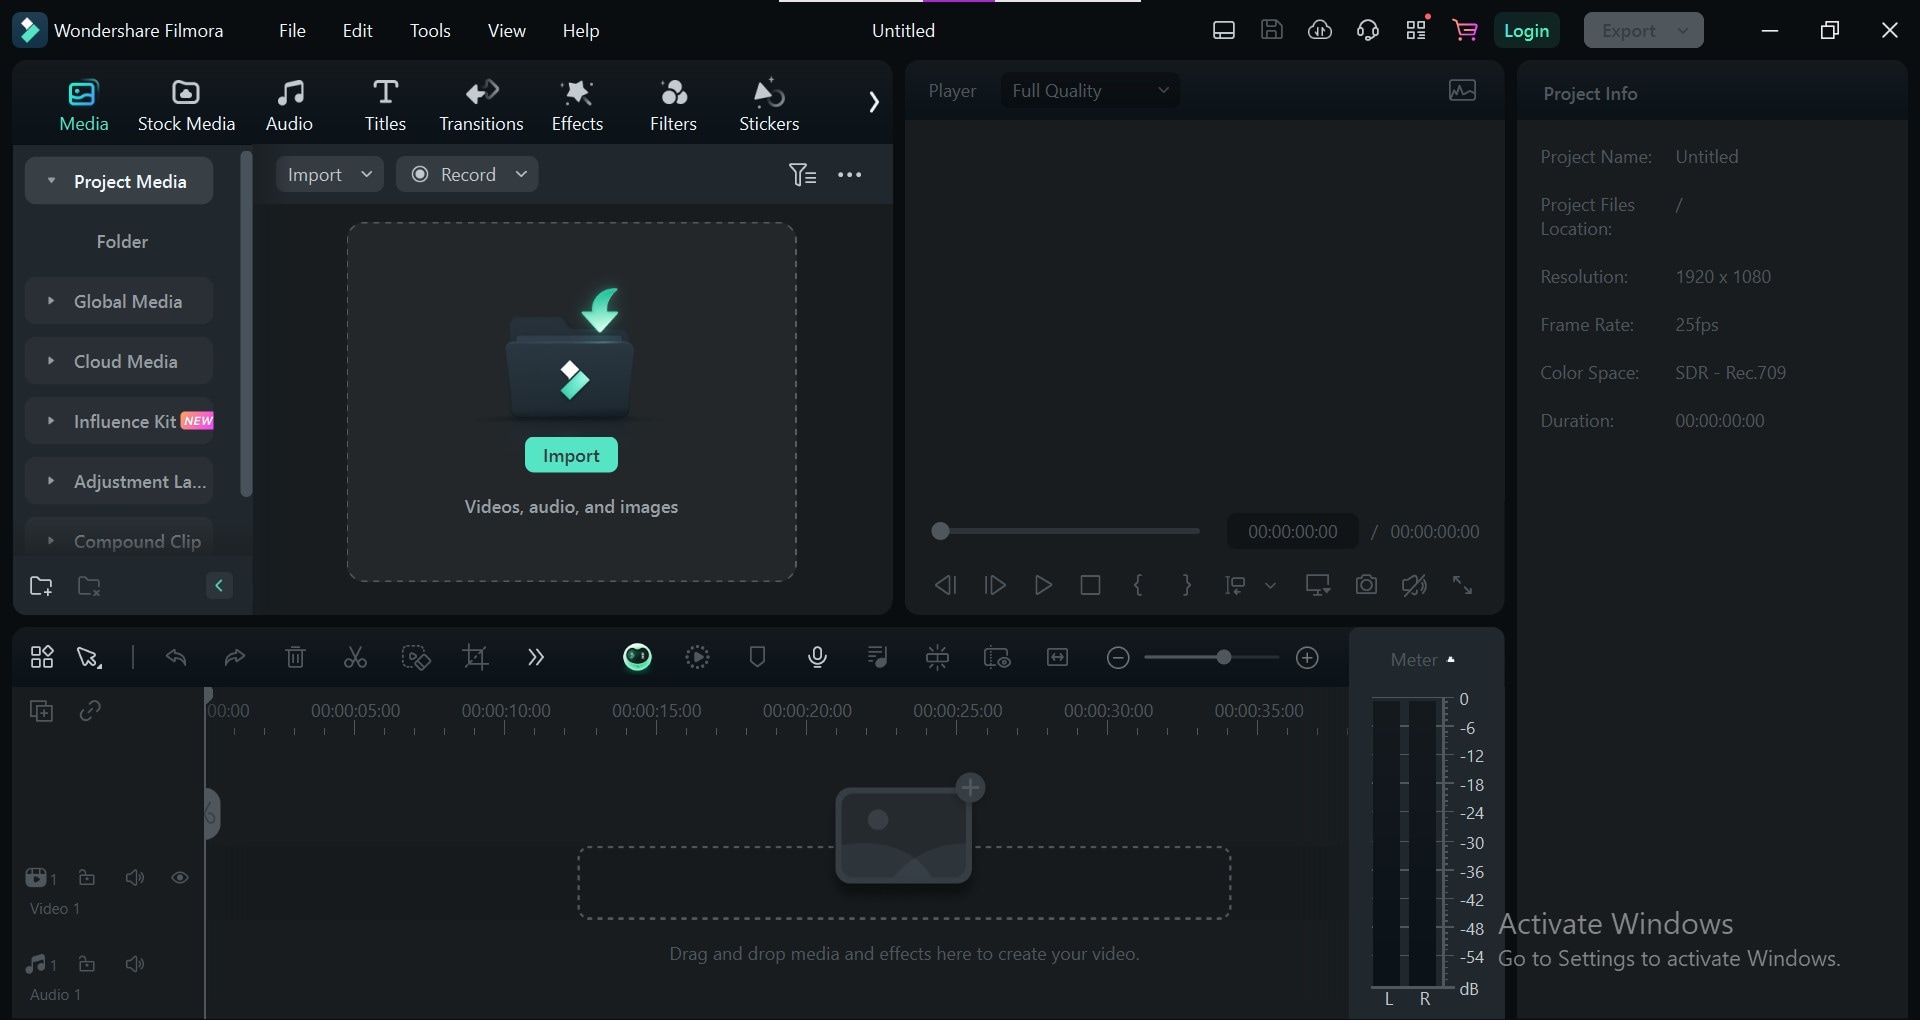Open the Stock Media tab
Image resolution: width=1920 pixels, height=1020 pixels.
(186, 105)
